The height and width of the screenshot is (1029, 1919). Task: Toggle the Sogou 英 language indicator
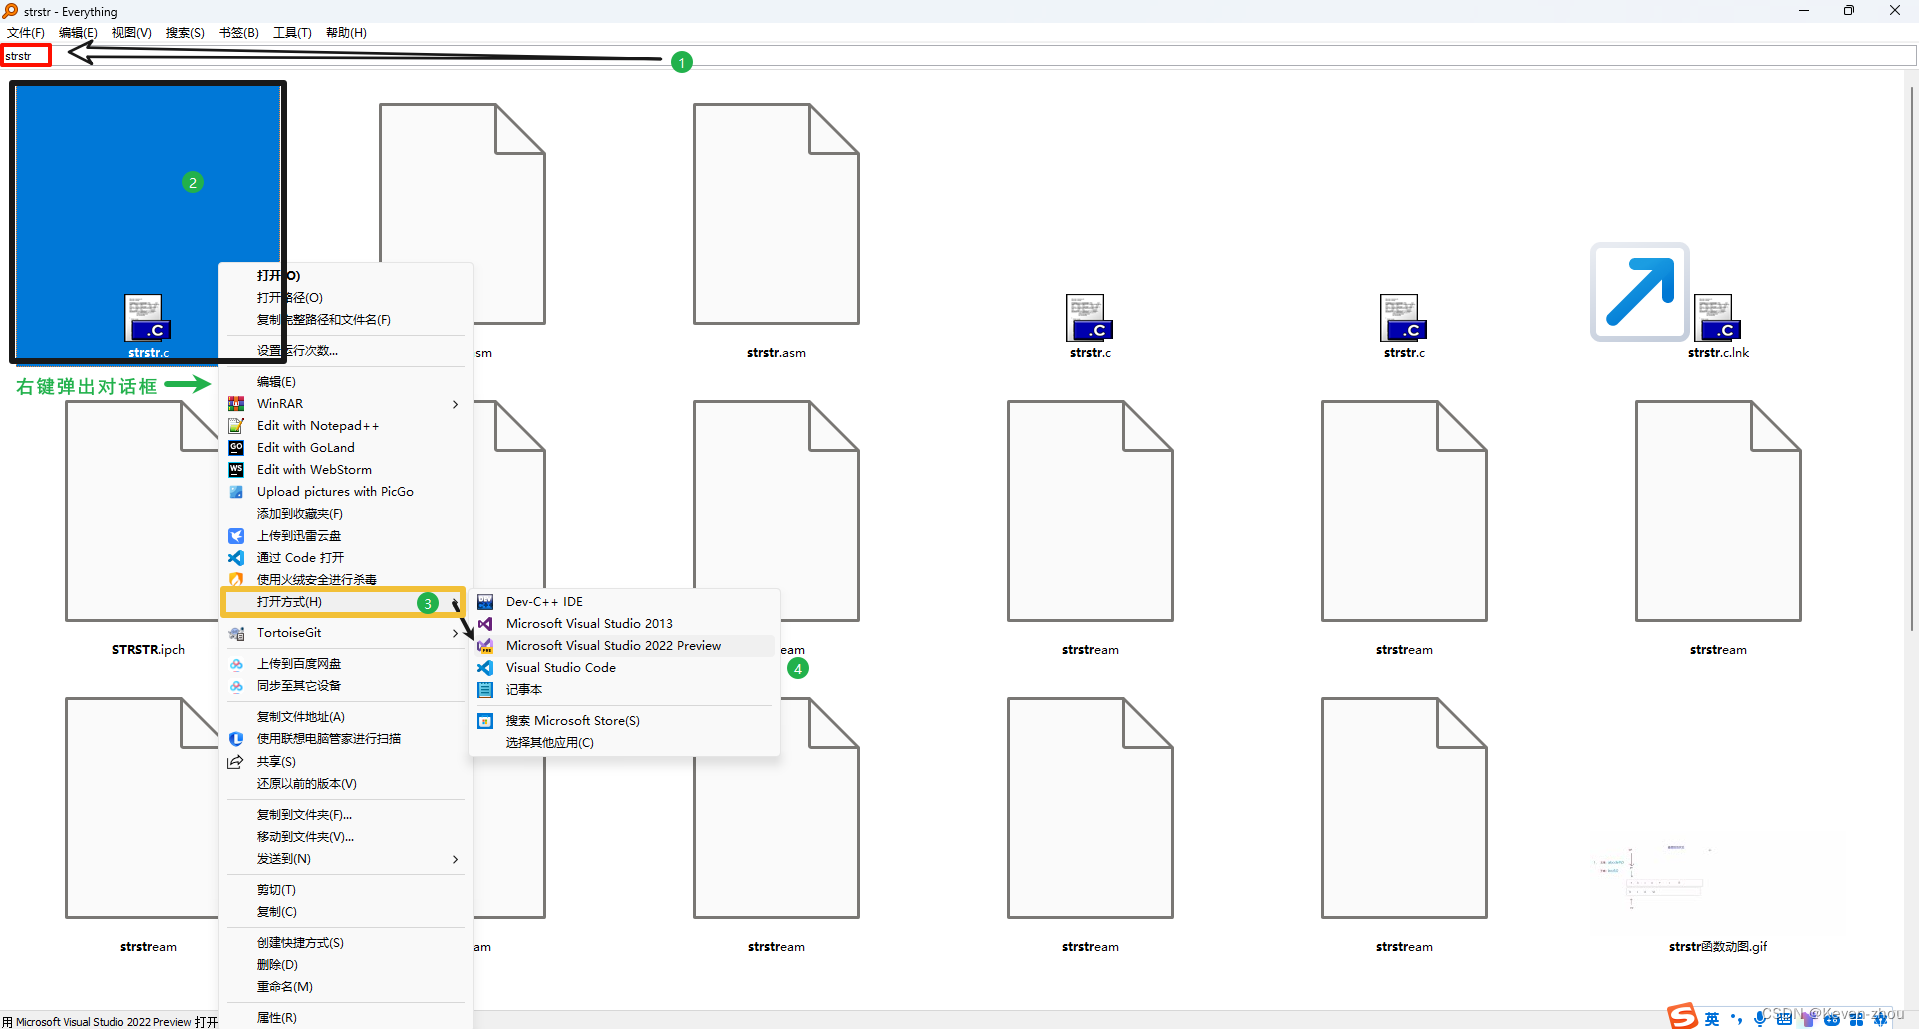point(1712,1019)
